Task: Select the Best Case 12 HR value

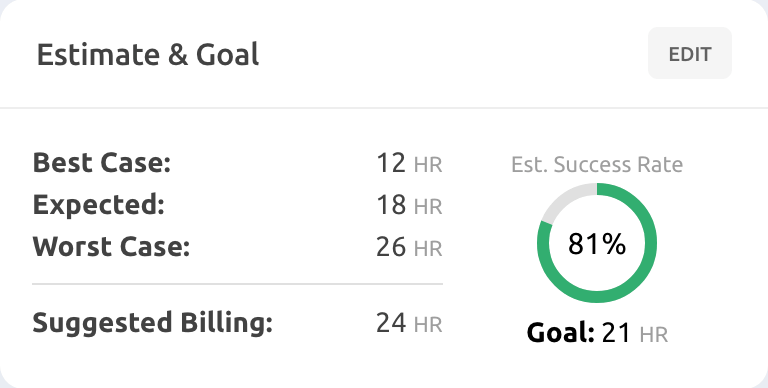Action: coord(409,163)
